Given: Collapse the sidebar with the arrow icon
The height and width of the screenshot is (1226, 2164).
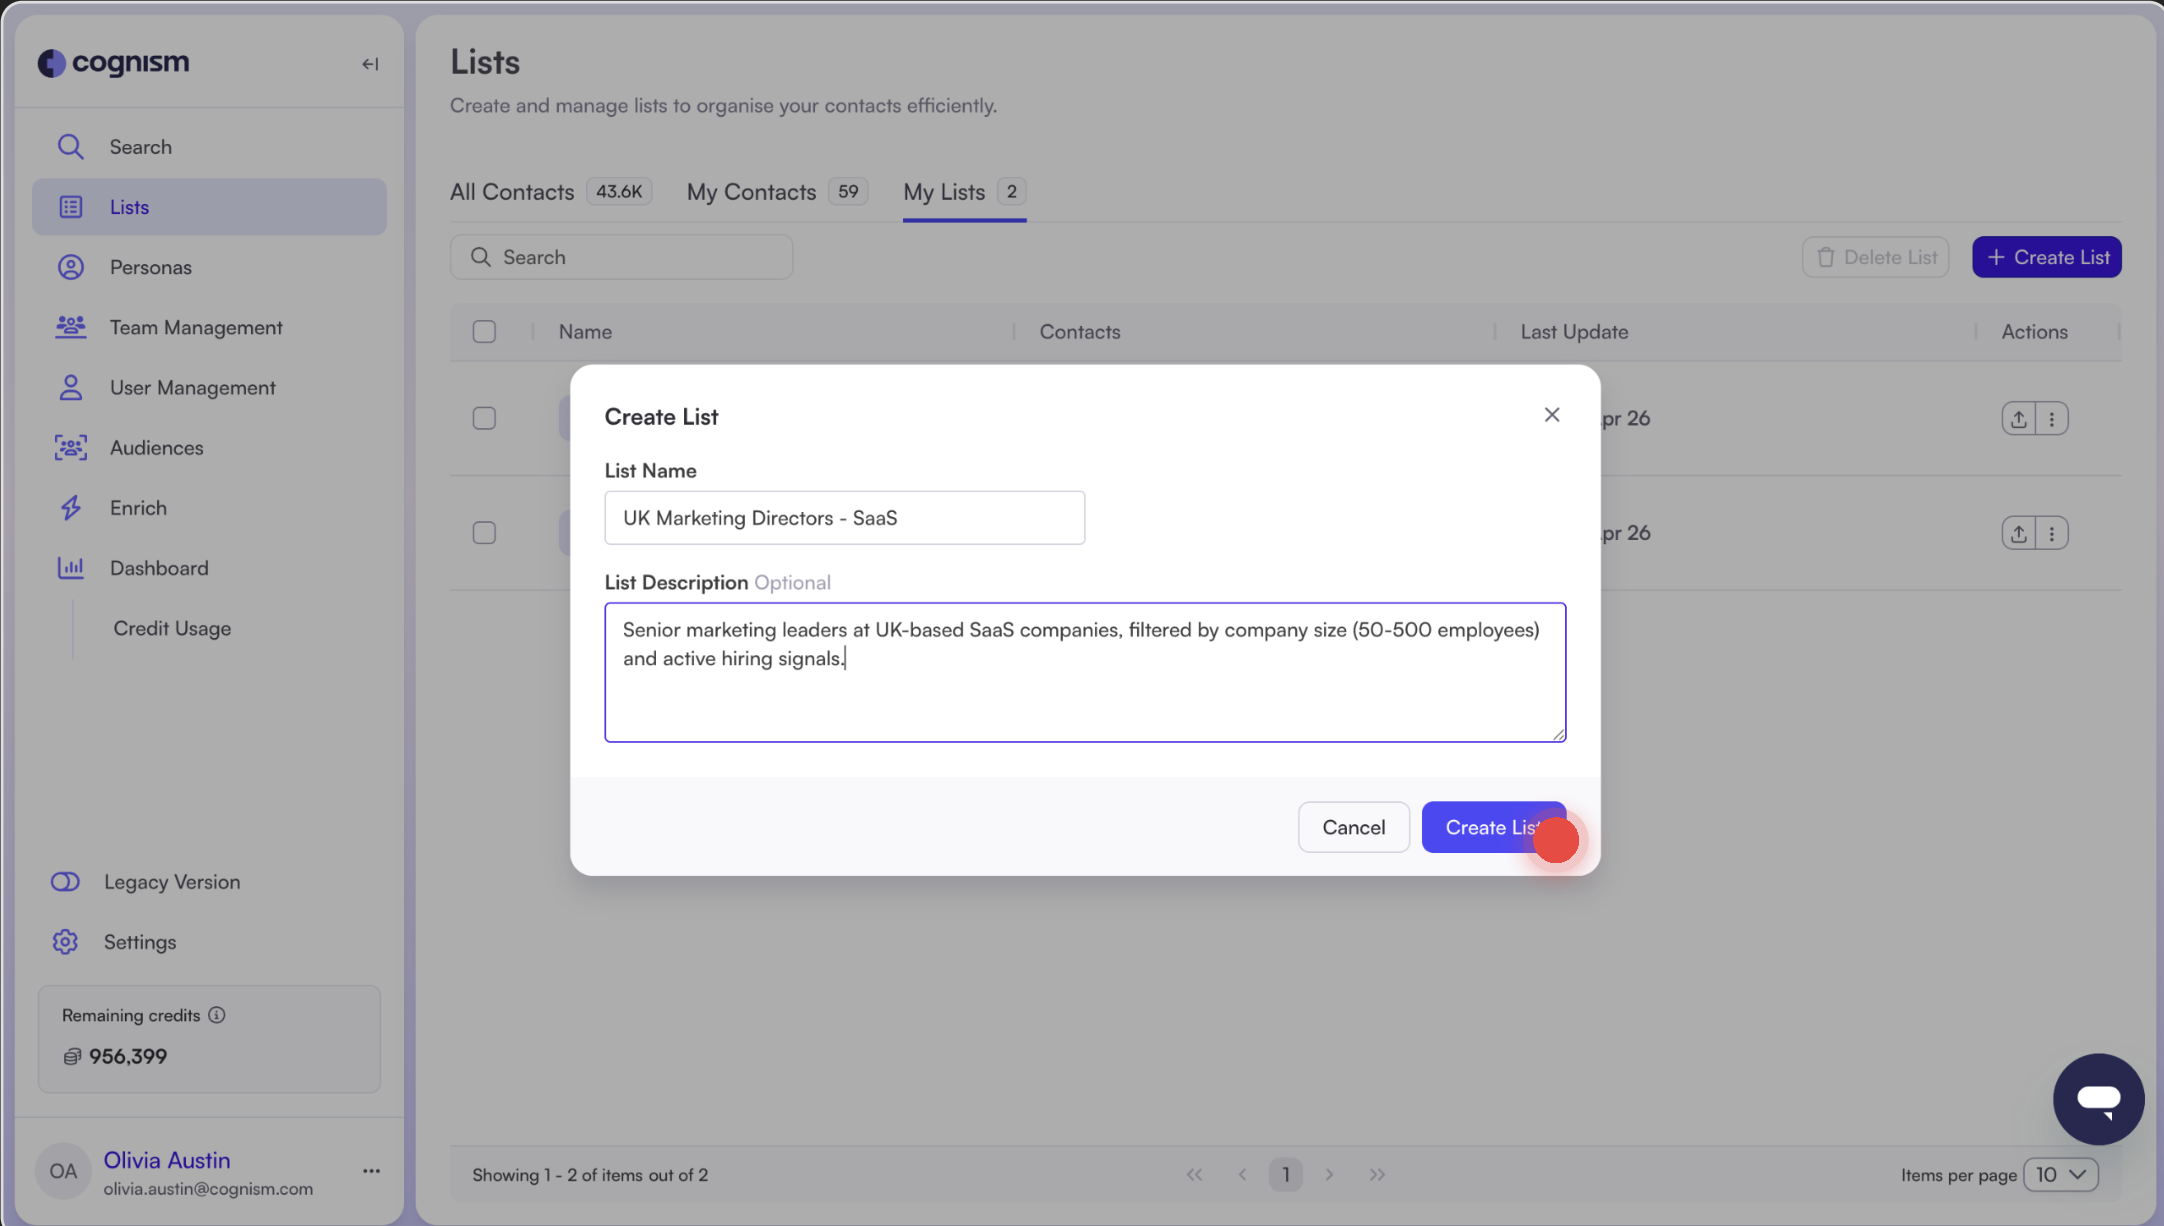Looking at the screenshot, I should coord(370,63).
